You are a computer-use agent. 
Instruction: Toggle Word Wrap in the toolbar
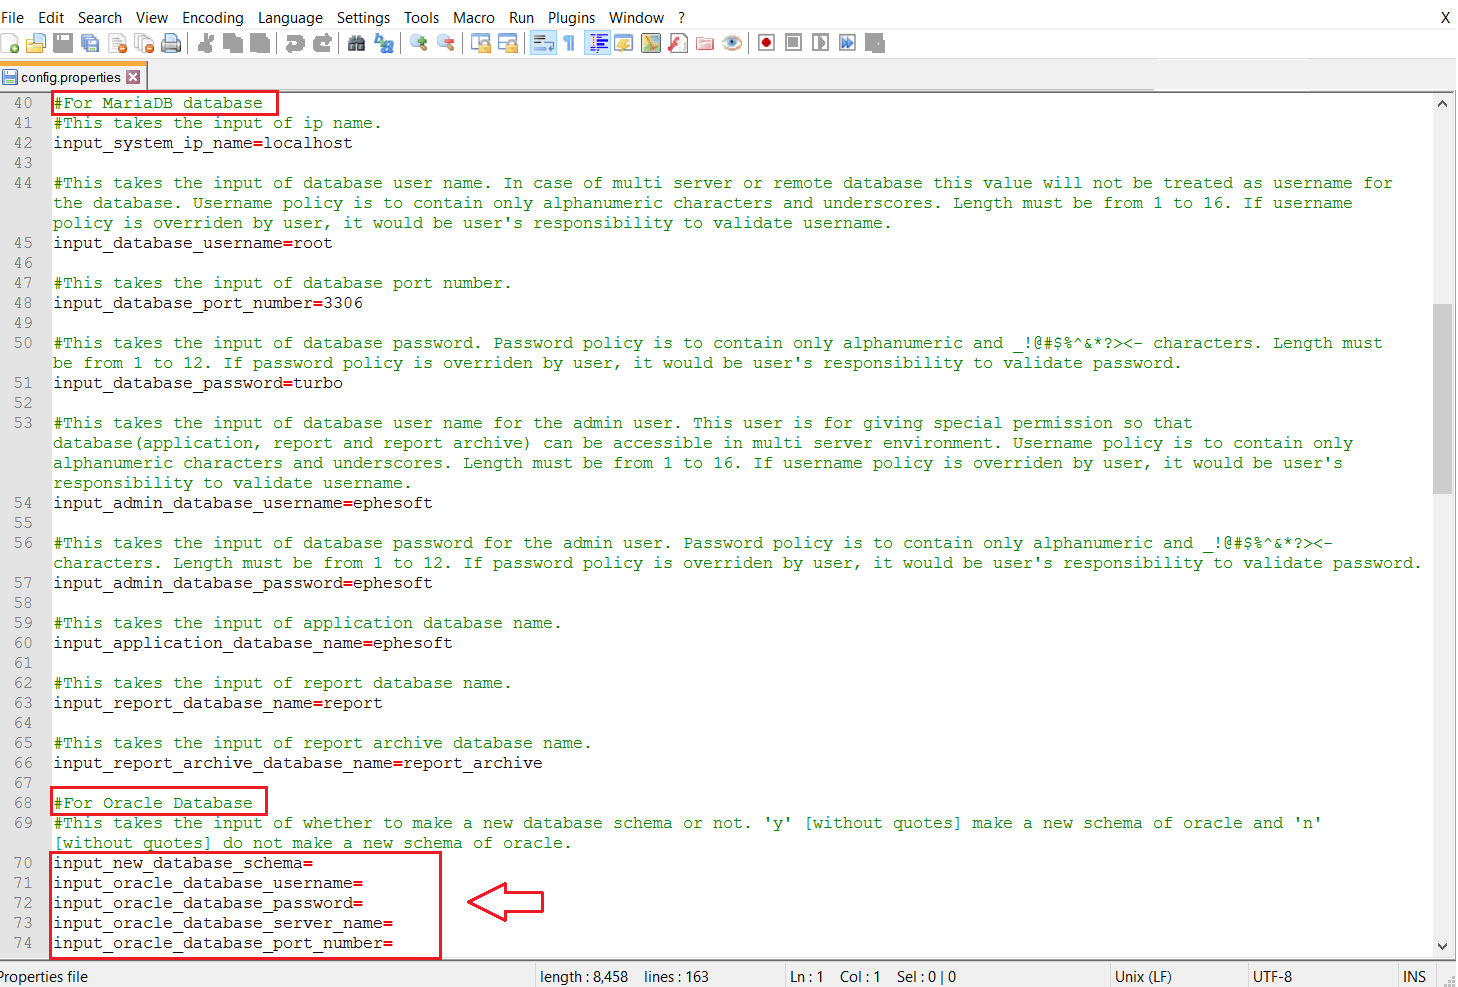tap(543, 43)
